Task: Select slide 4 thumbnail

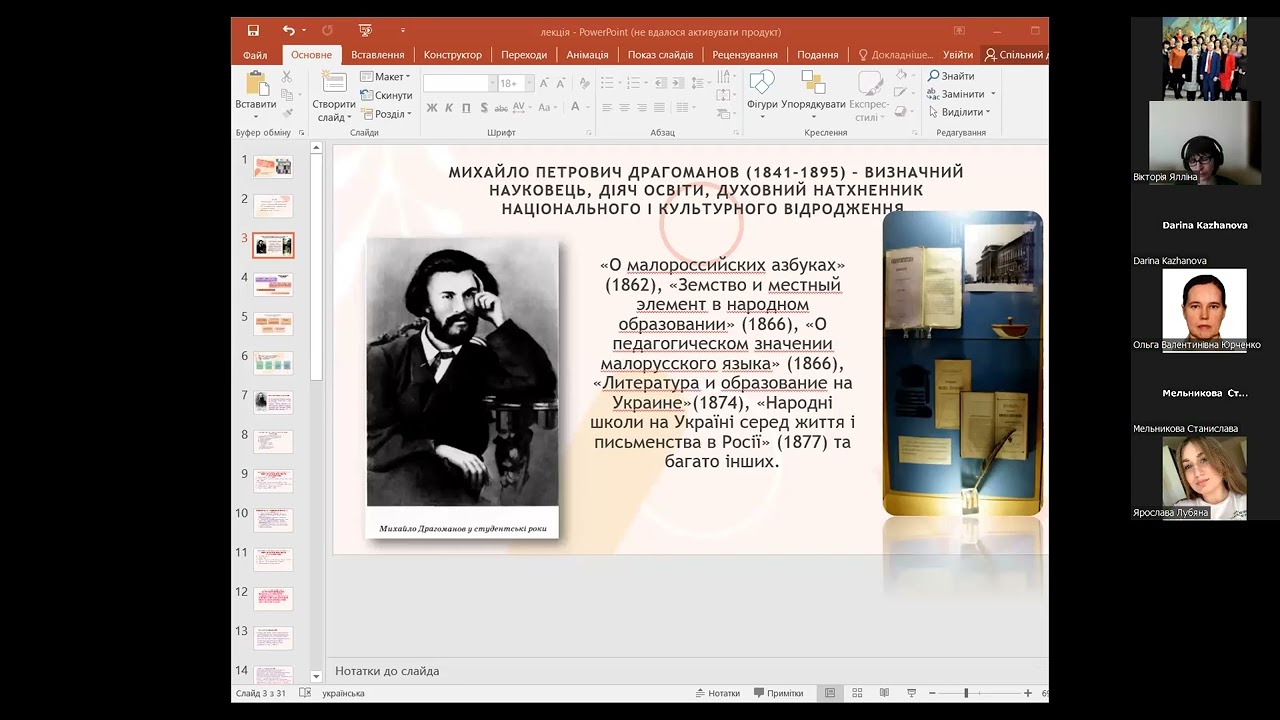Action: tap(273, 284)
